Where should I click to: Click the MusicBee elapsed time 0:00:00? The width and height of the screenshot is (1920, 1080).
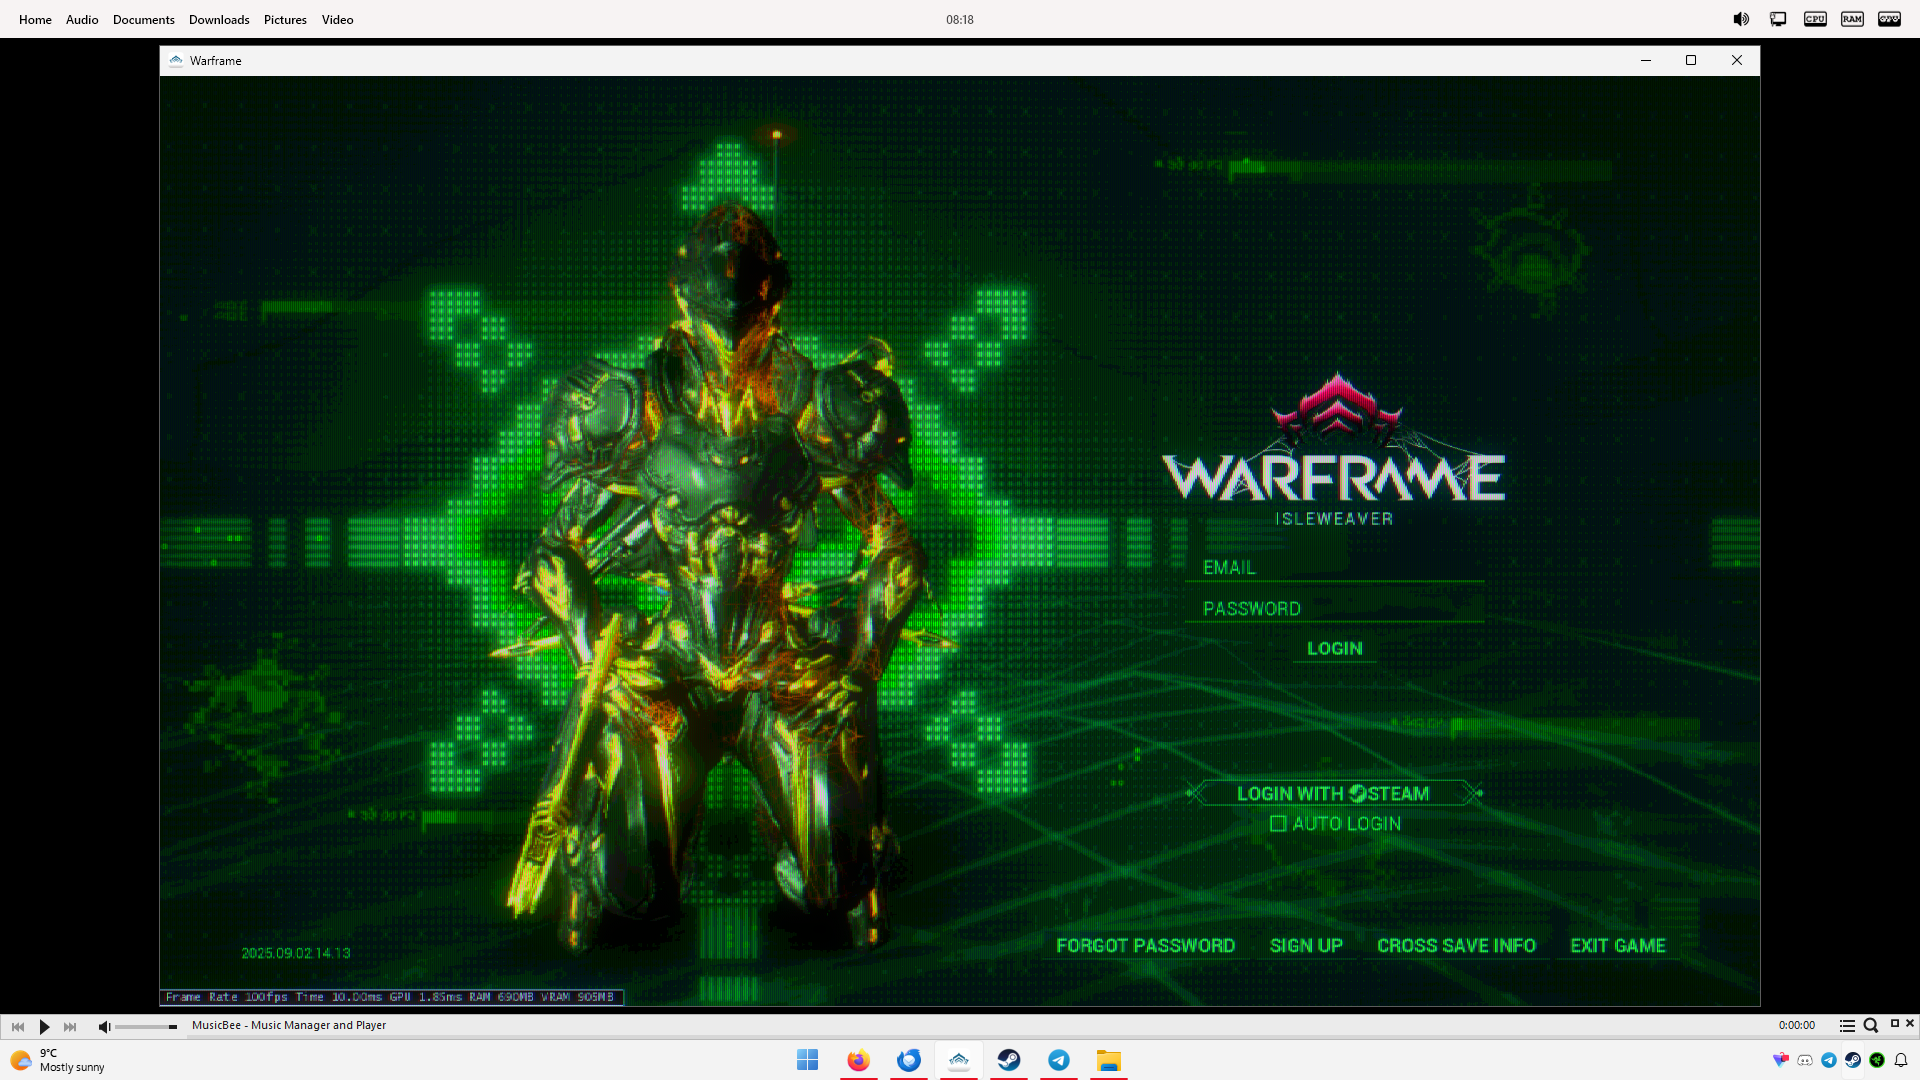click(x=1796, y=1025)
